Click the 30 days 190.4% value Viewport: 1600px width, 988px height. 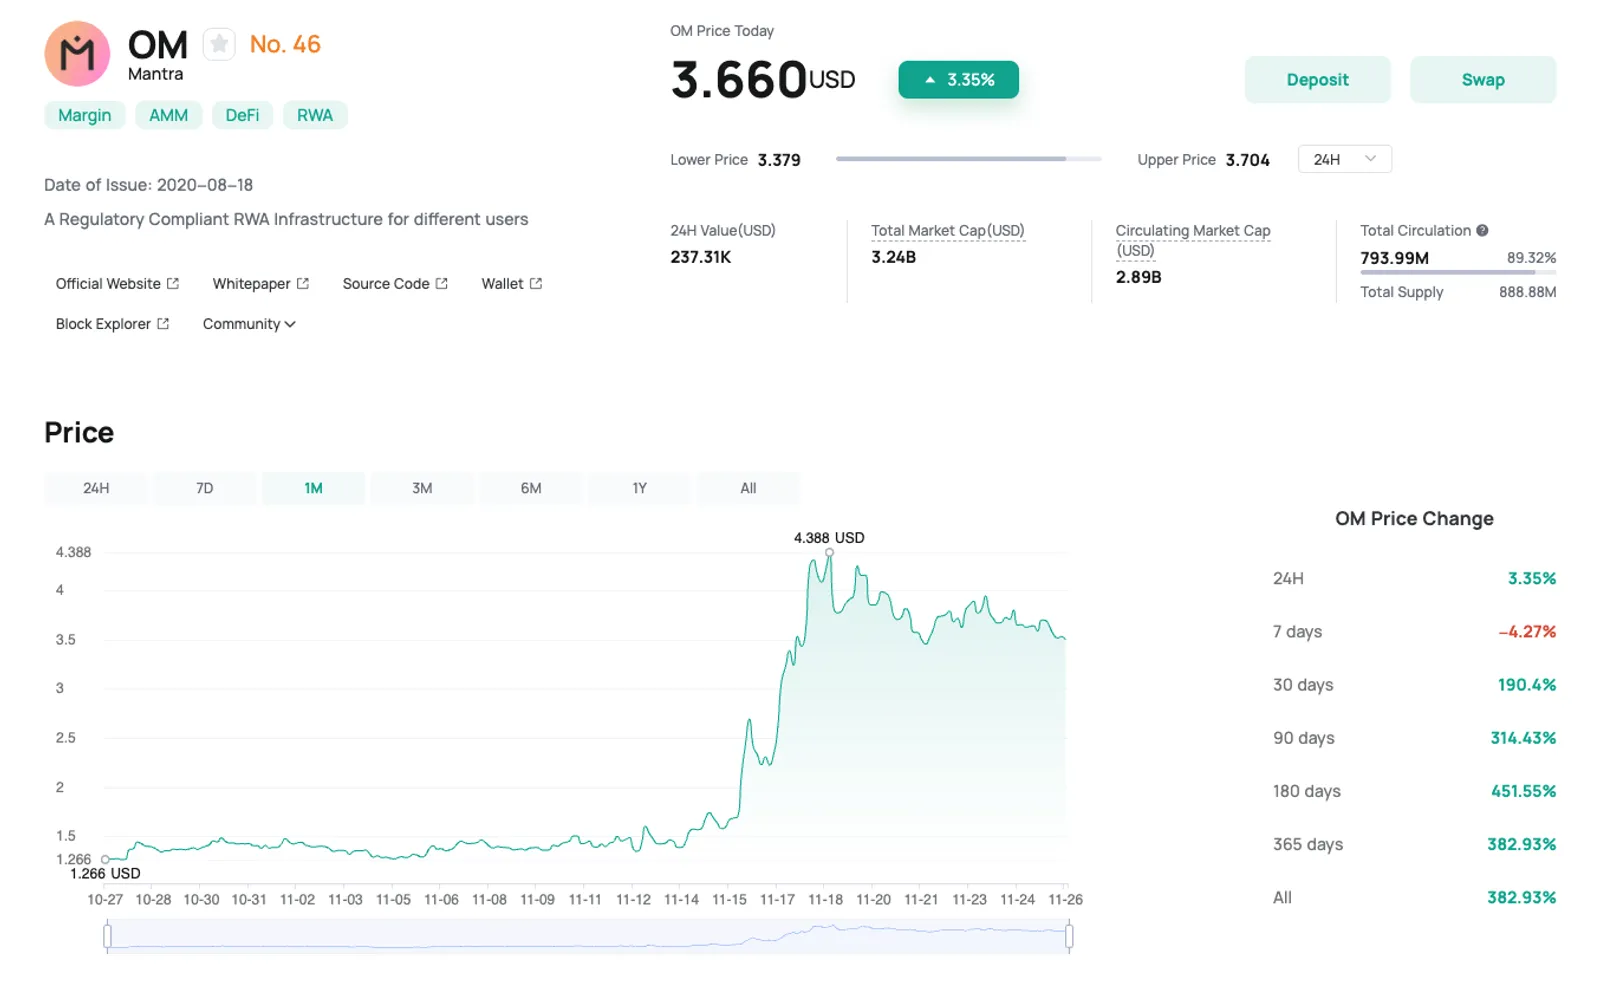[1527, 685]
